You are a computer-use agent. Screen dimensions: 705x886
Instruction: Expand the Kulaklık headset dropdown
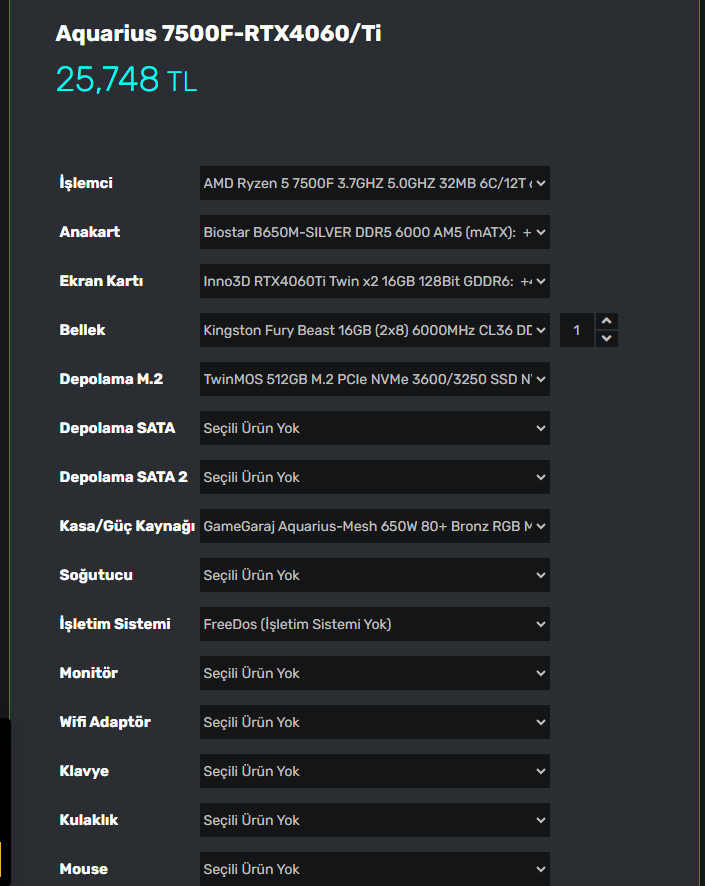pyautogui.click(x=375, y=820)
